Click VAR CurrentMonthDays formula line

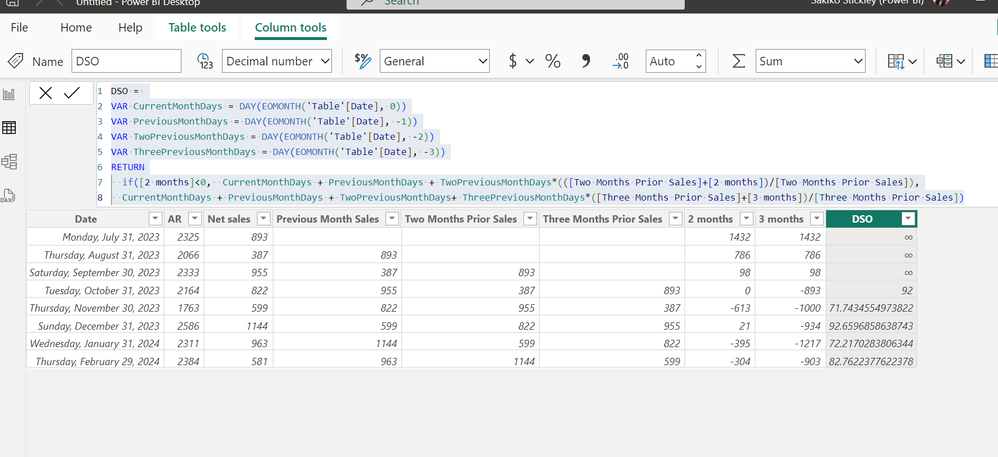tap(258, 106)
